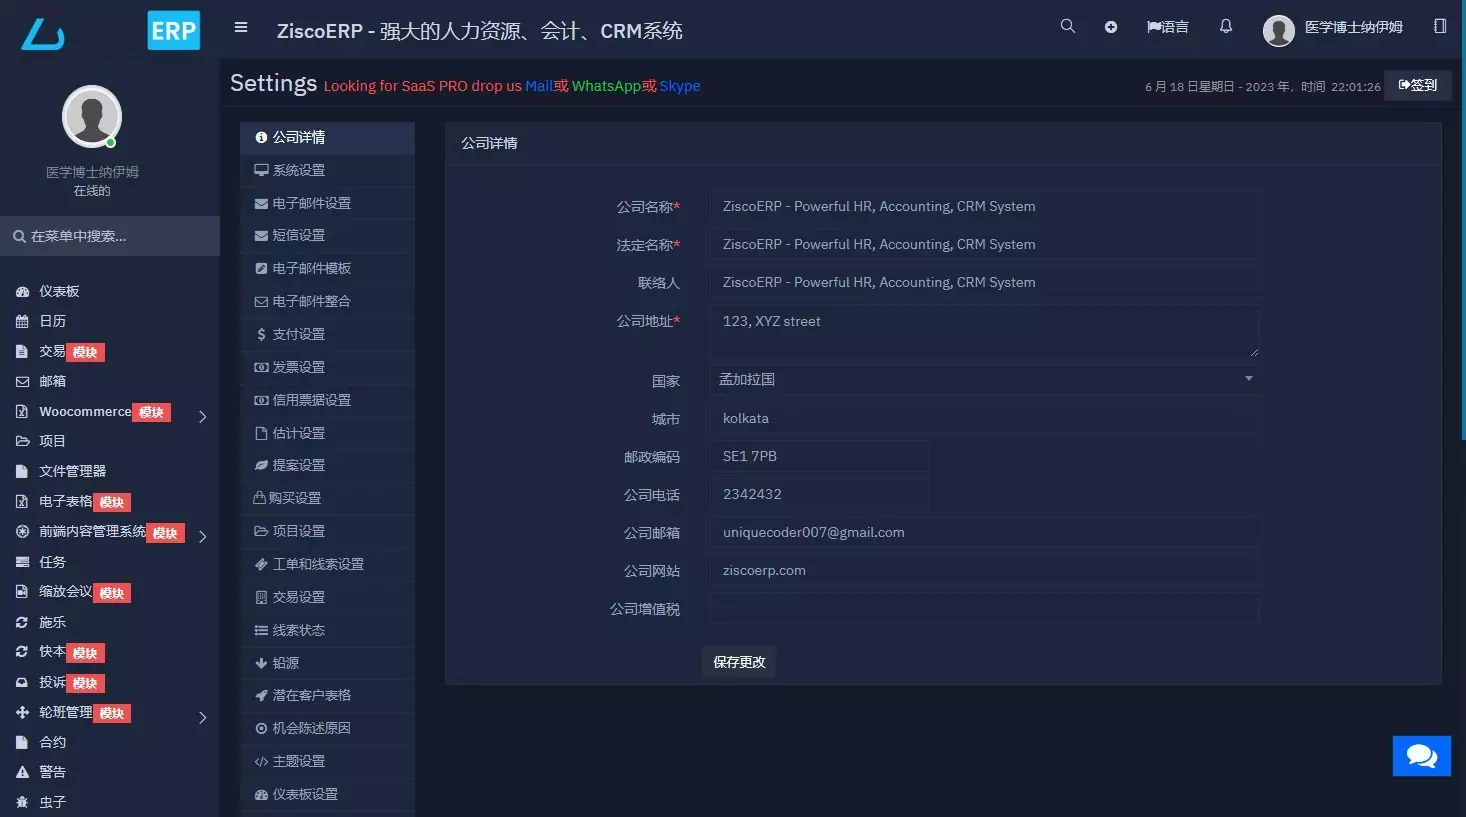Select the 系统设置 settings tab

coord(327,170)
